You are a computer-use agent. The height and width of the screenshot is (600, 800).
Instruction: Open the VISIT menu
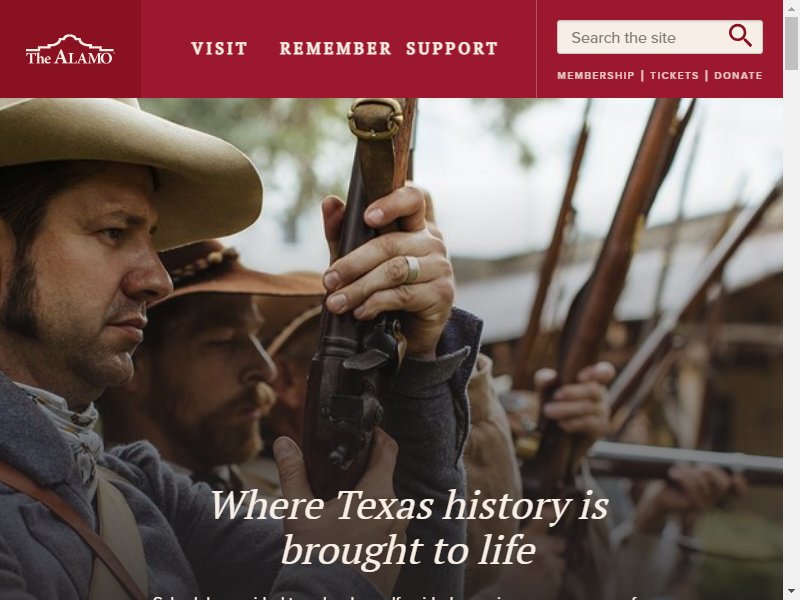click(219, 48)
